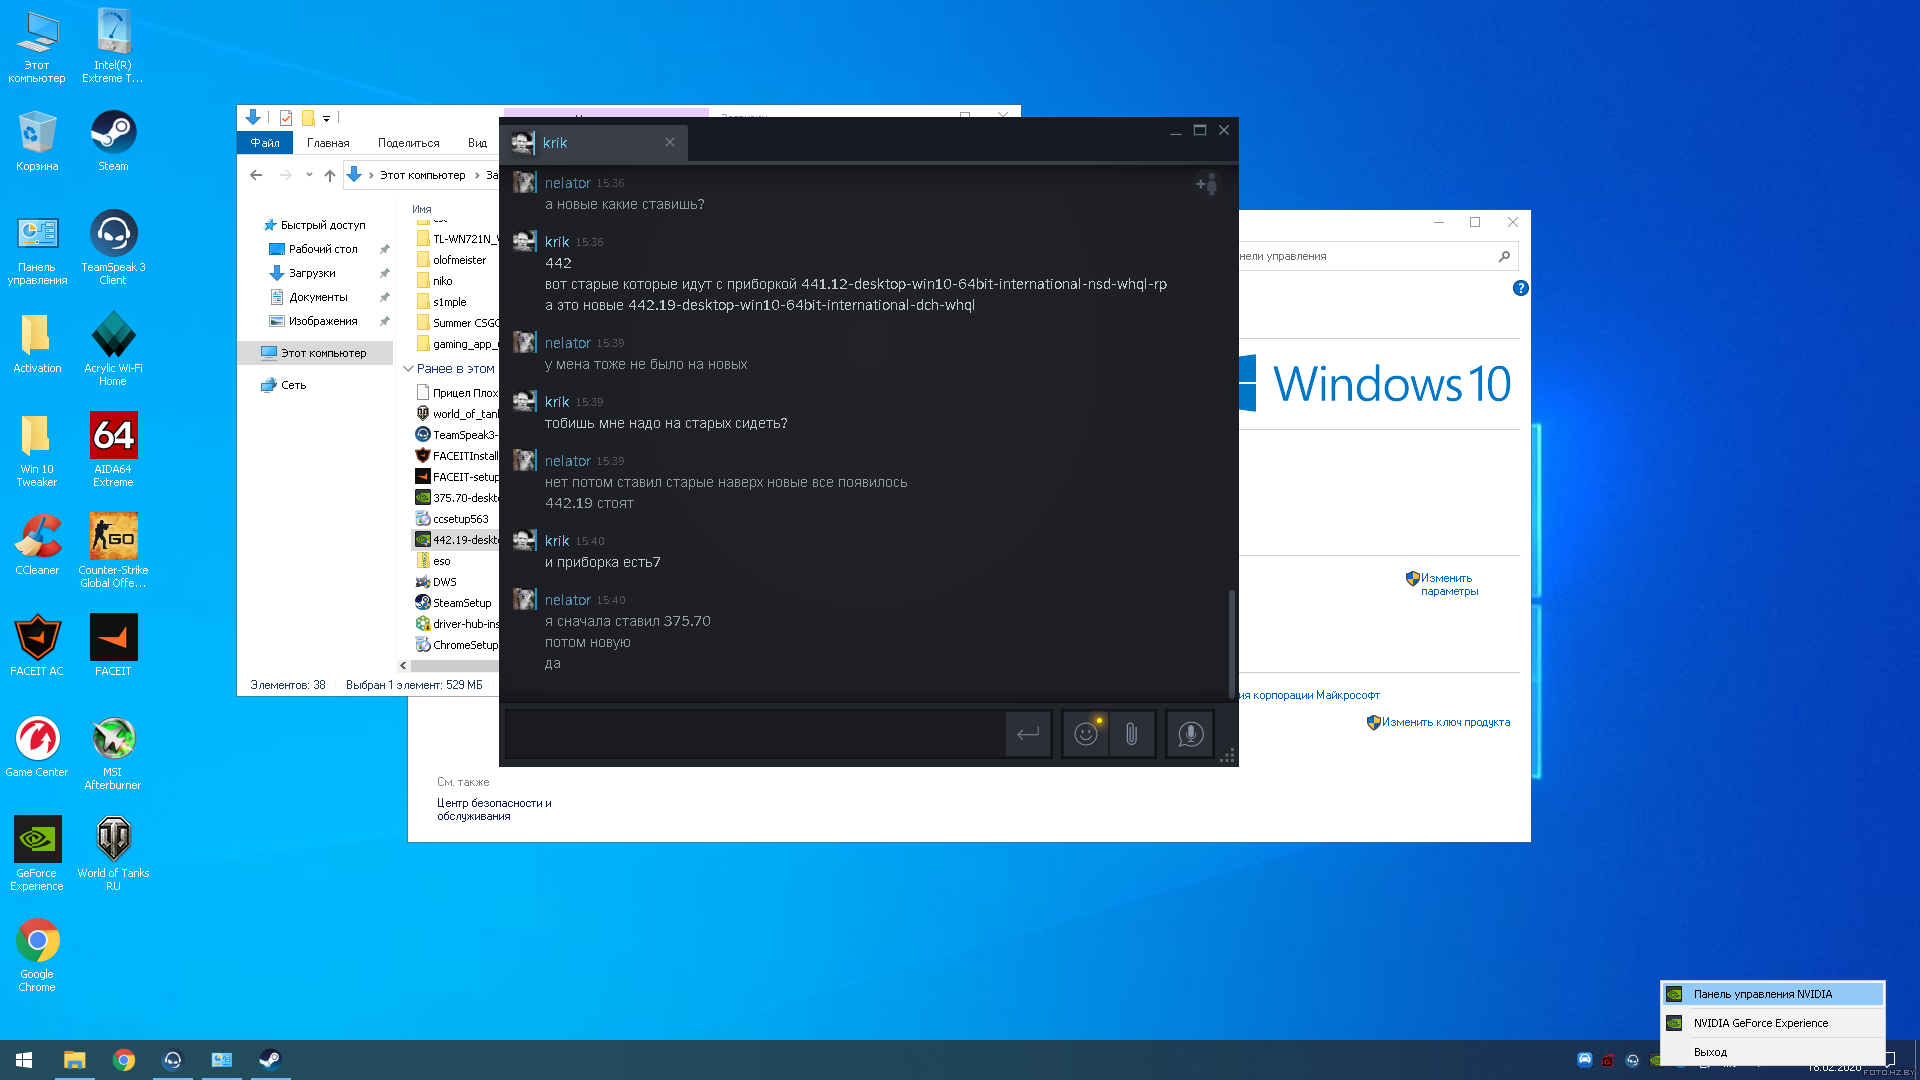Choose Выход in the NVIDIA tray menu

[1772, 1052]
